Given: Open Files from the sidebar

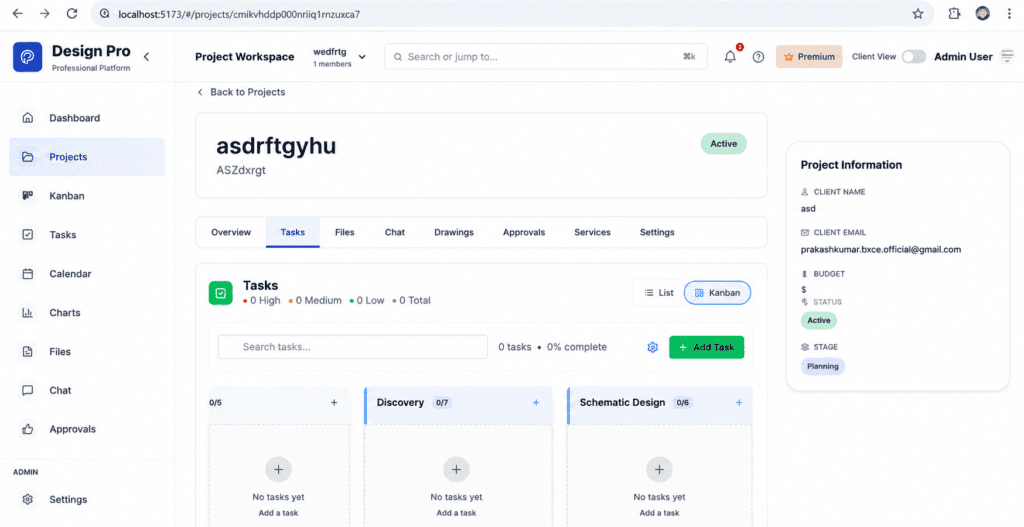Looking at the screenshot, I should pyautogui.click(x=87, y=351).
